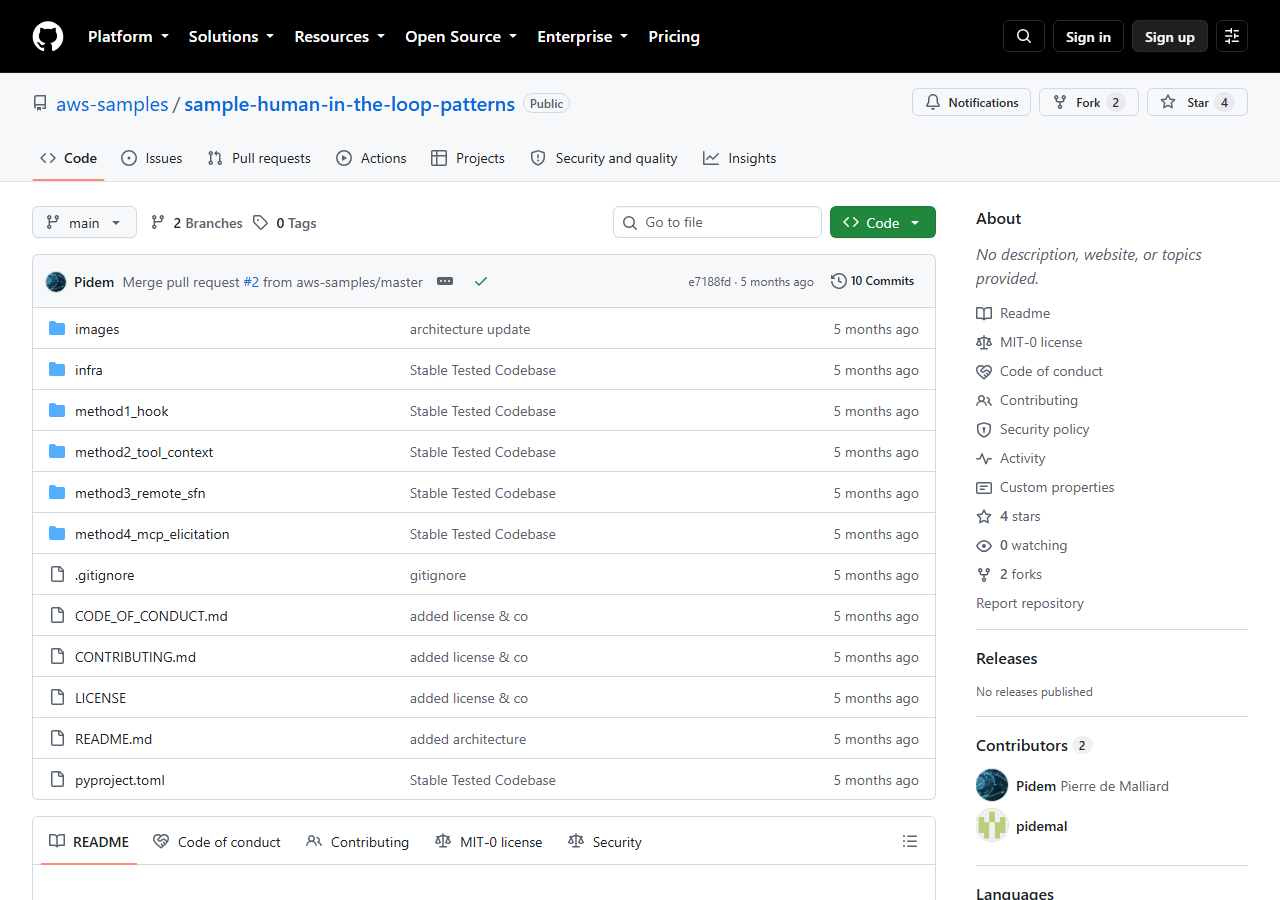The height and width of the screenshot is (900, 1280).
Task: Fork the repository
Action: point(1088,103)
